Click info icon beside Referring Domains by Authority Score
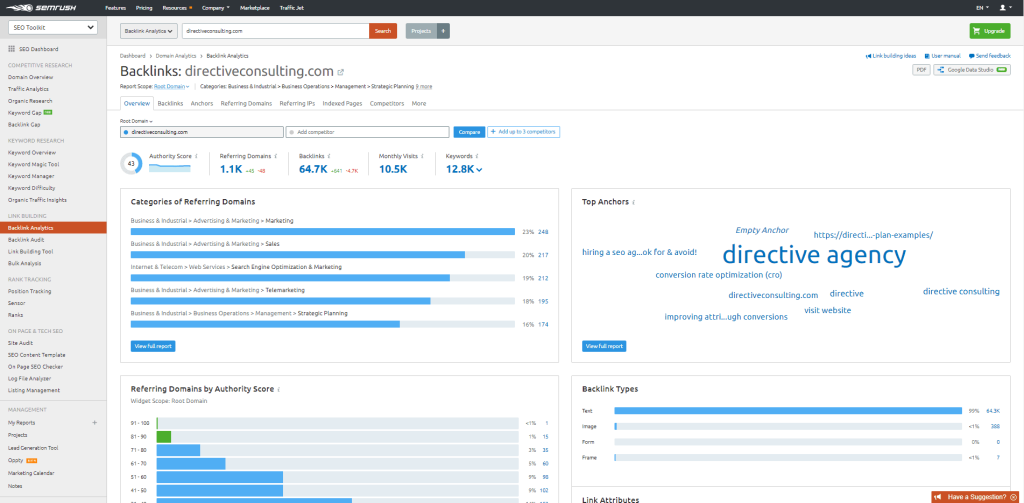 pyautogui.click(x=279, y=389)
